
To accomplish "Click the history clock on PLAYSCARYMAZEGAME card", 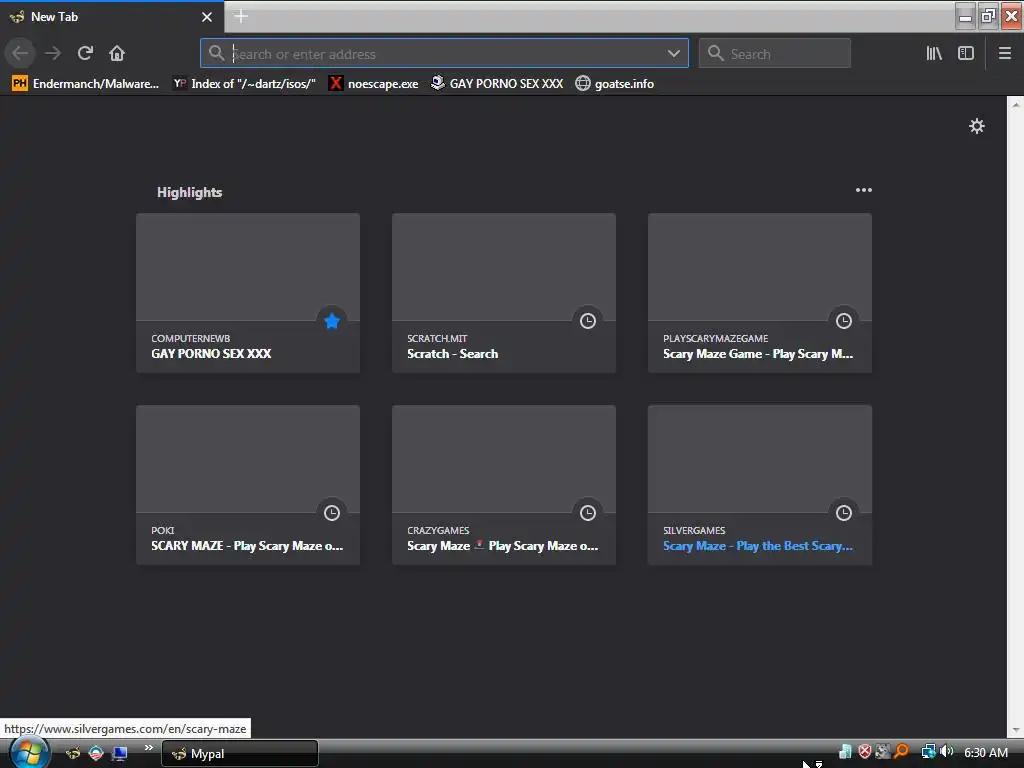I will pos(844,321).
